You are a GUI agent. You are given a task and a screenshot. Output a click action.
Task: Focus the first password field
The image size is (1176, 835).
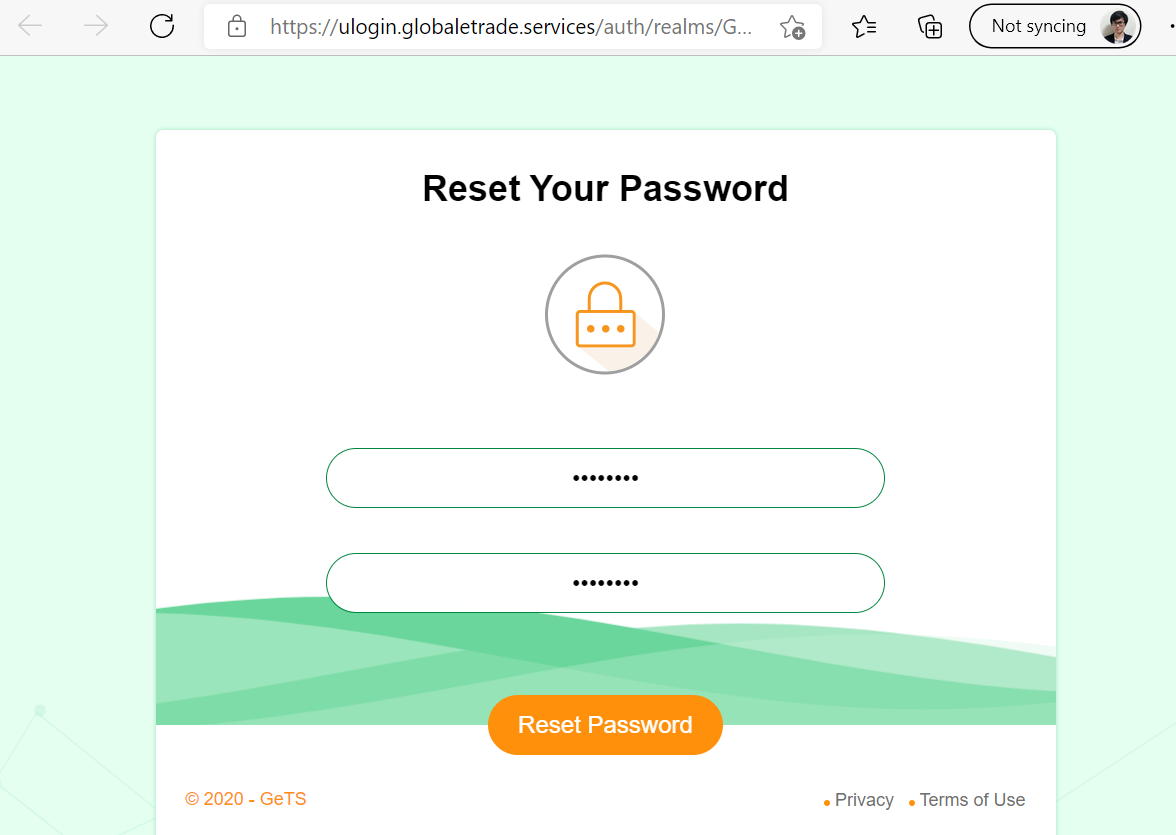(605, 478)
